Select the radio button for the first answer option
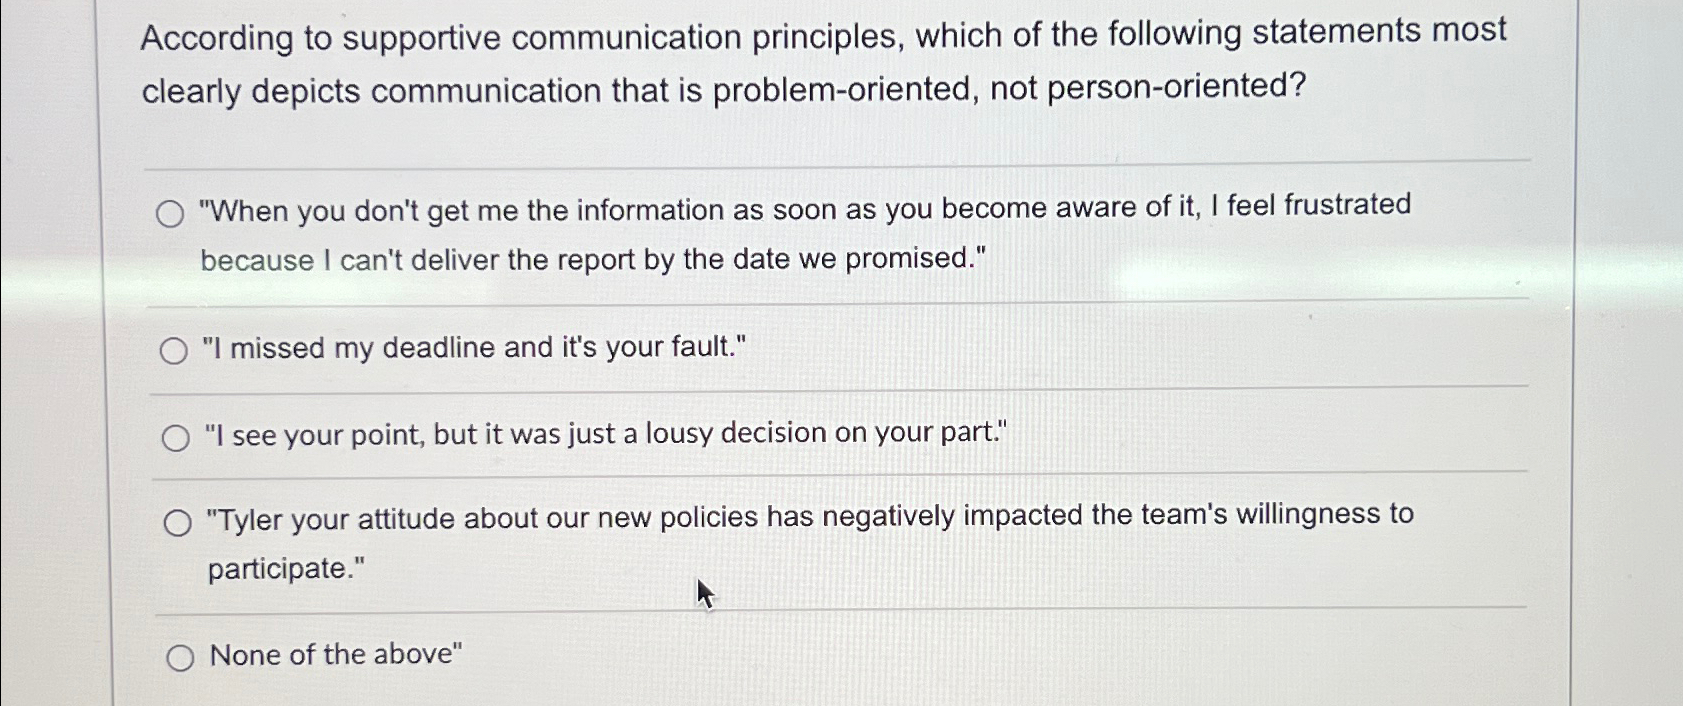The image size is (1683, 706). 174,212
